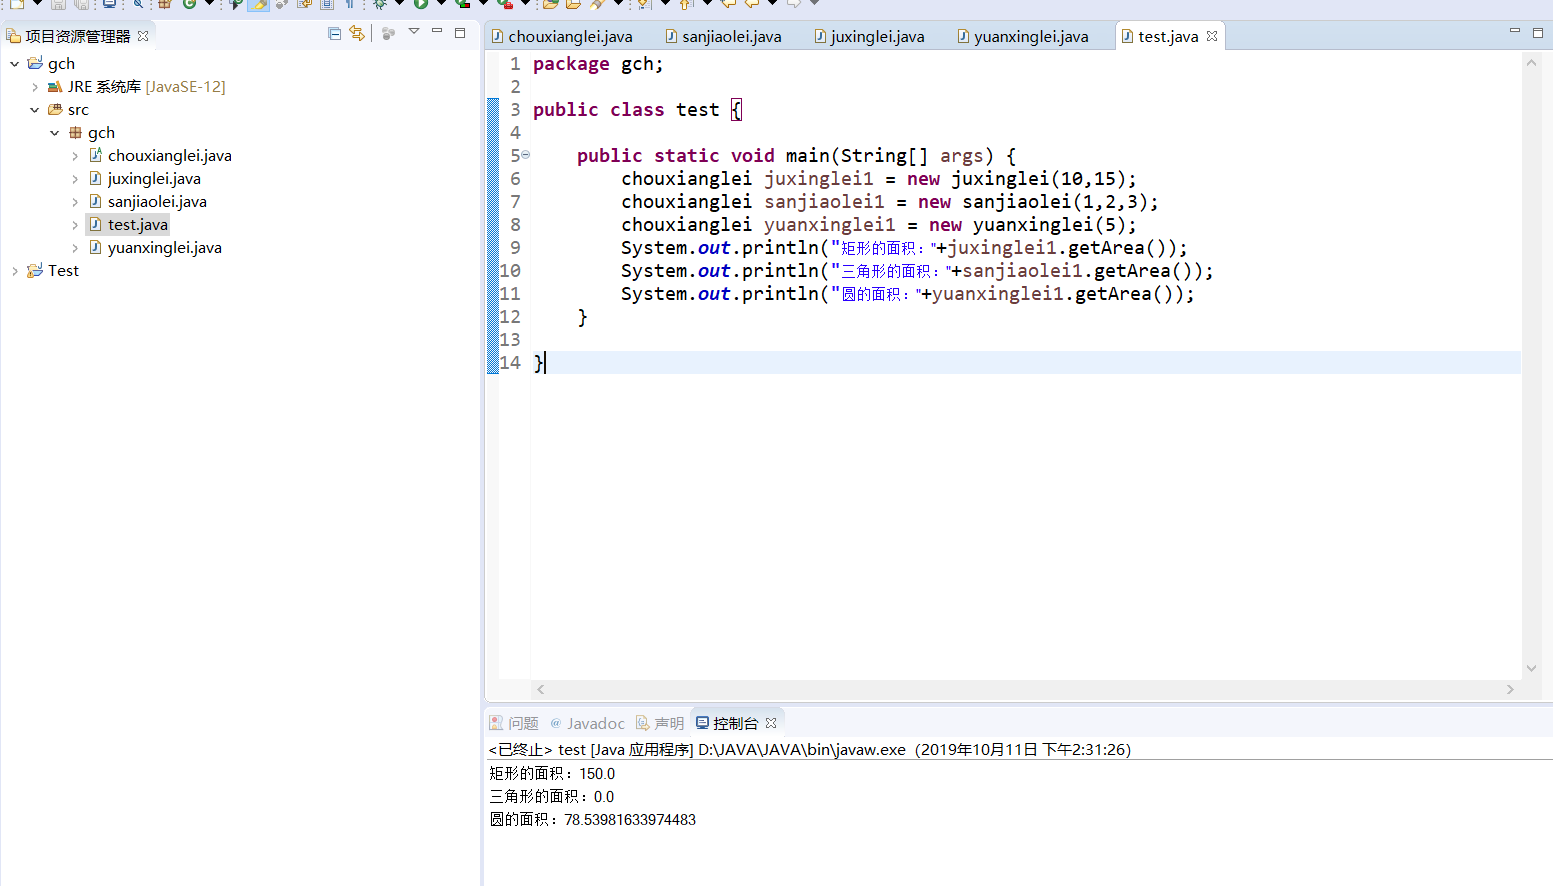Maximize the editor area
The image size is (1553, 886).
1538,33
